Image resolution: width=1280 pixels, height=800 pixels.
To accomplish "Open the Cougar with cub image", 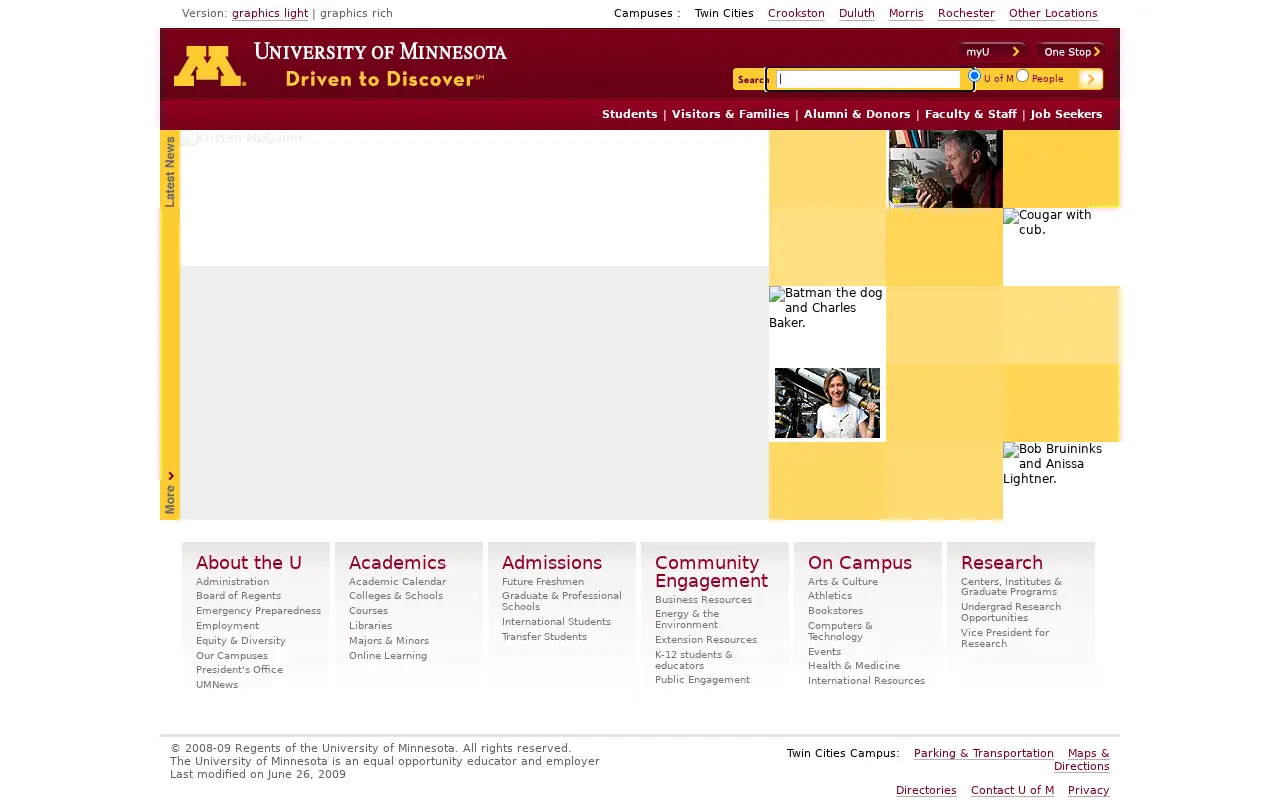I will click(x=1061, y=247).
